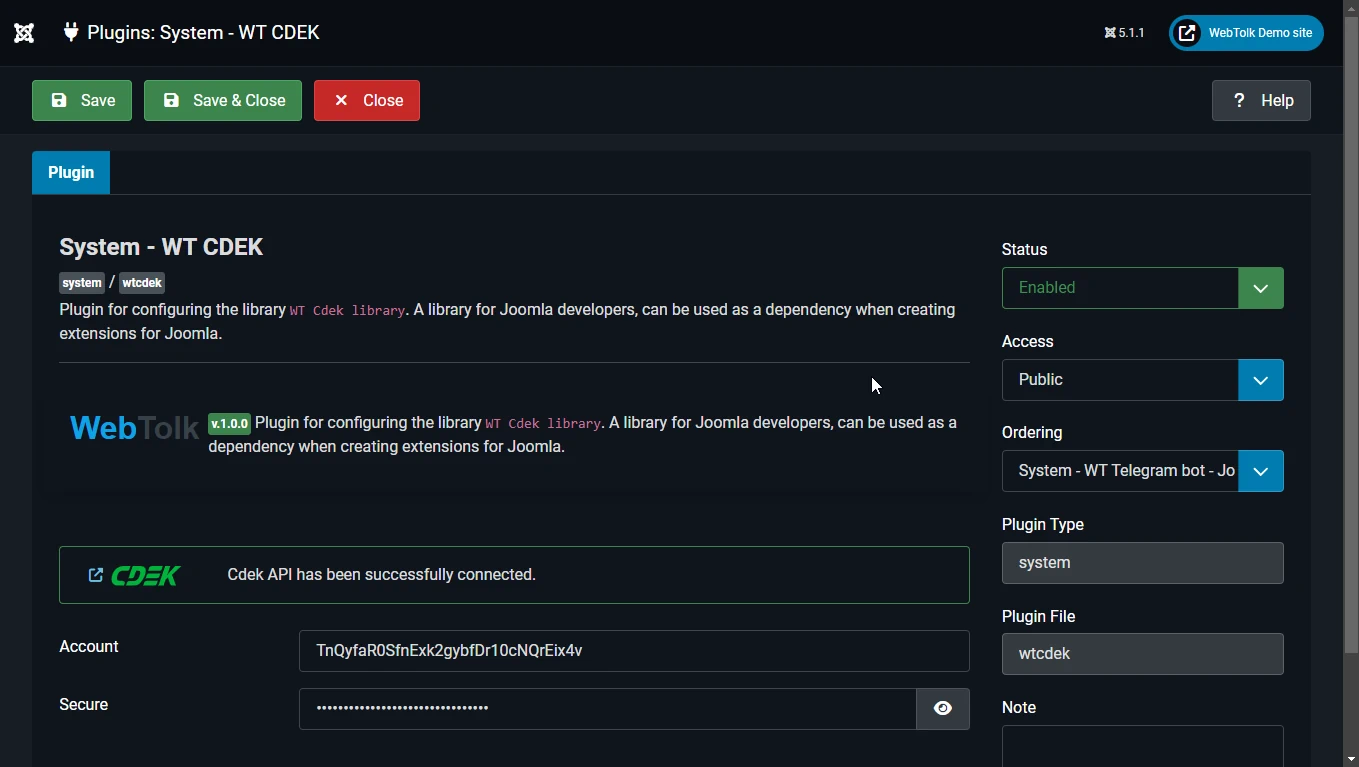Image resolution: width=1359 pixels, height=767 pixels.
Task: Click the scrollbar up arrow
Action: (1351, 8)
